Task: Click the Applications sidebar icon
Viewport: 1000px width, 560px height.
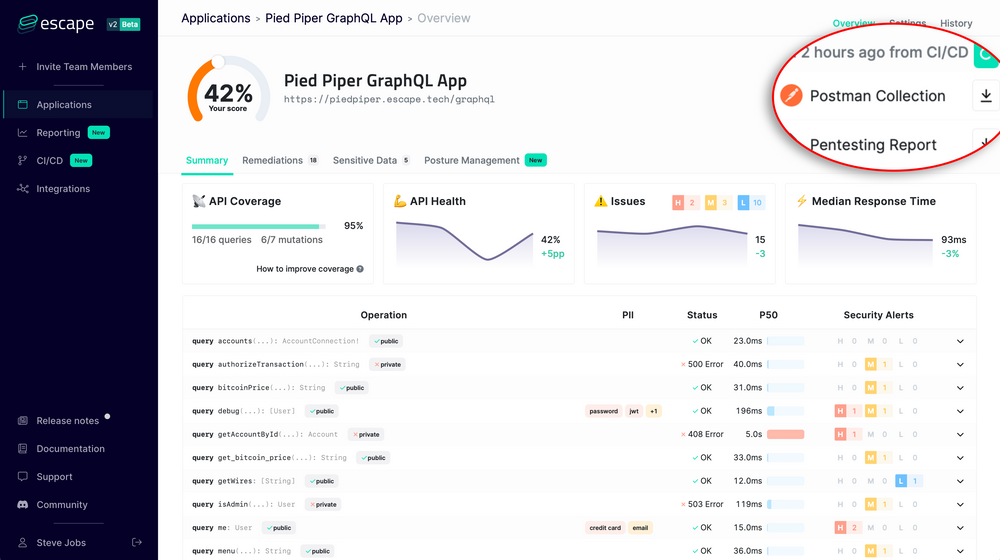Action: pyautogui.click(x=22, y=105)
